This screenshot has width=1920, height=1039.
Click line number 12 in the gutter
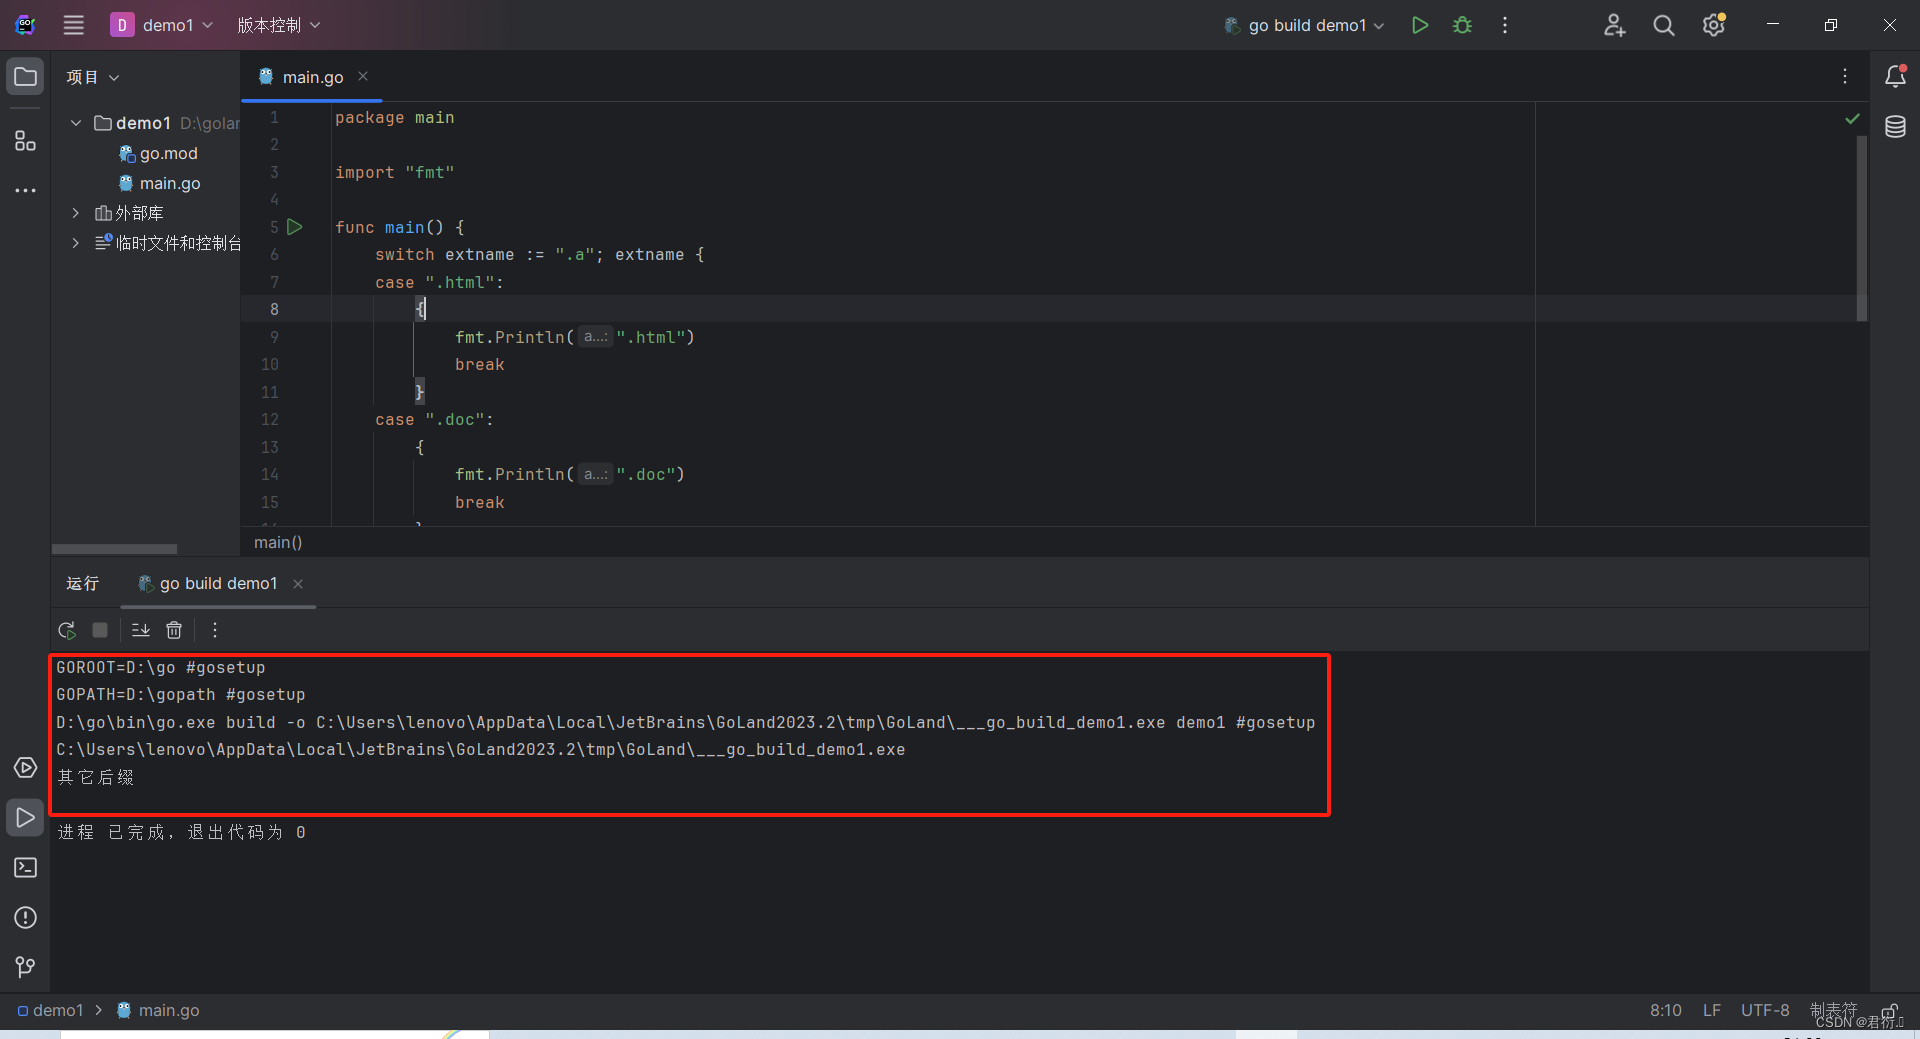tap(270, 420)
